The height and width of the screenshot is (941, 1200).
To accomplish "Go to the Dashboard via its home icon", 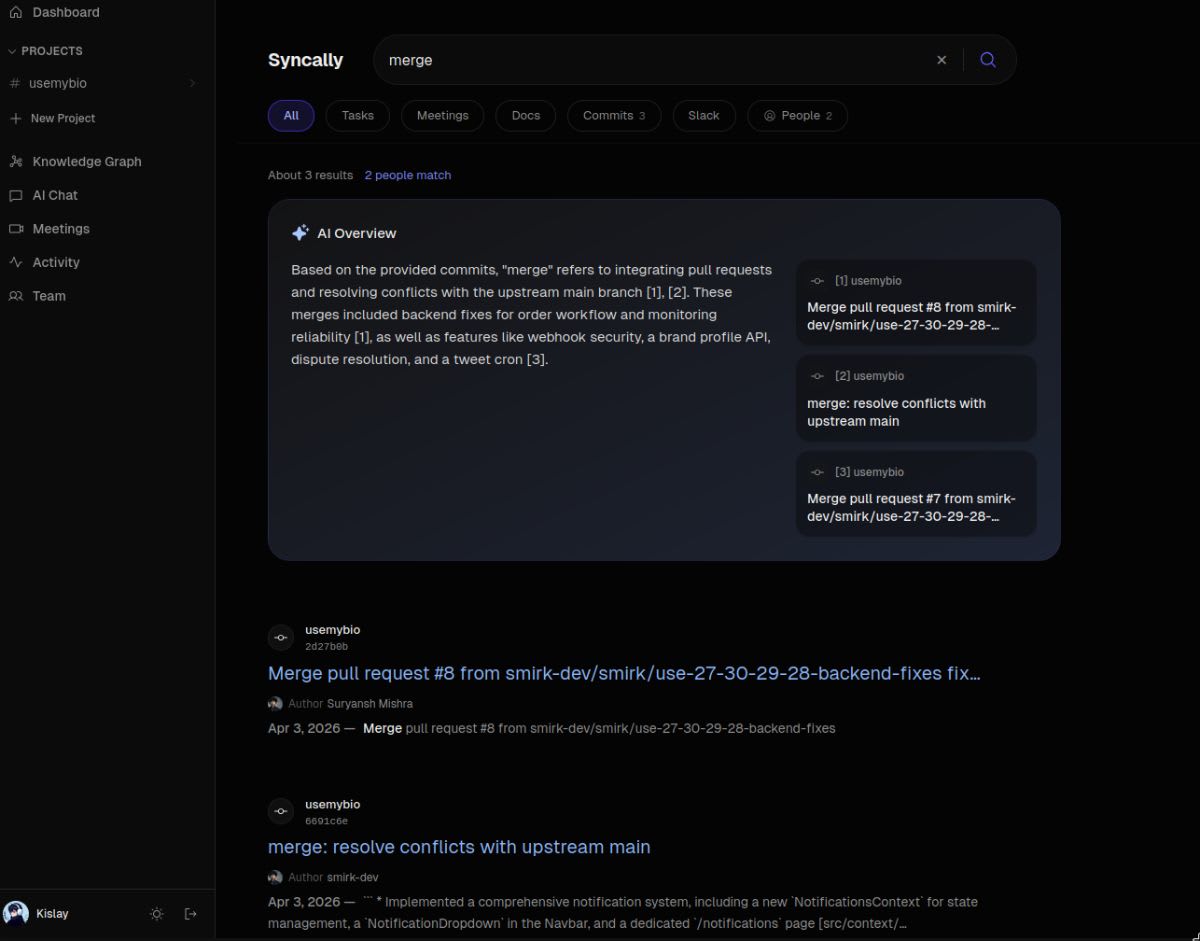I will click(x=16, y=12).
